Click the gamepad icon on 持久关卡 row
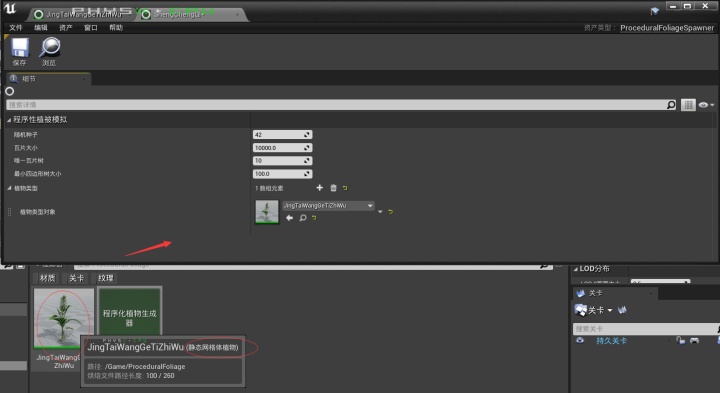Screen dimensions: 720x393 [694, 340]
